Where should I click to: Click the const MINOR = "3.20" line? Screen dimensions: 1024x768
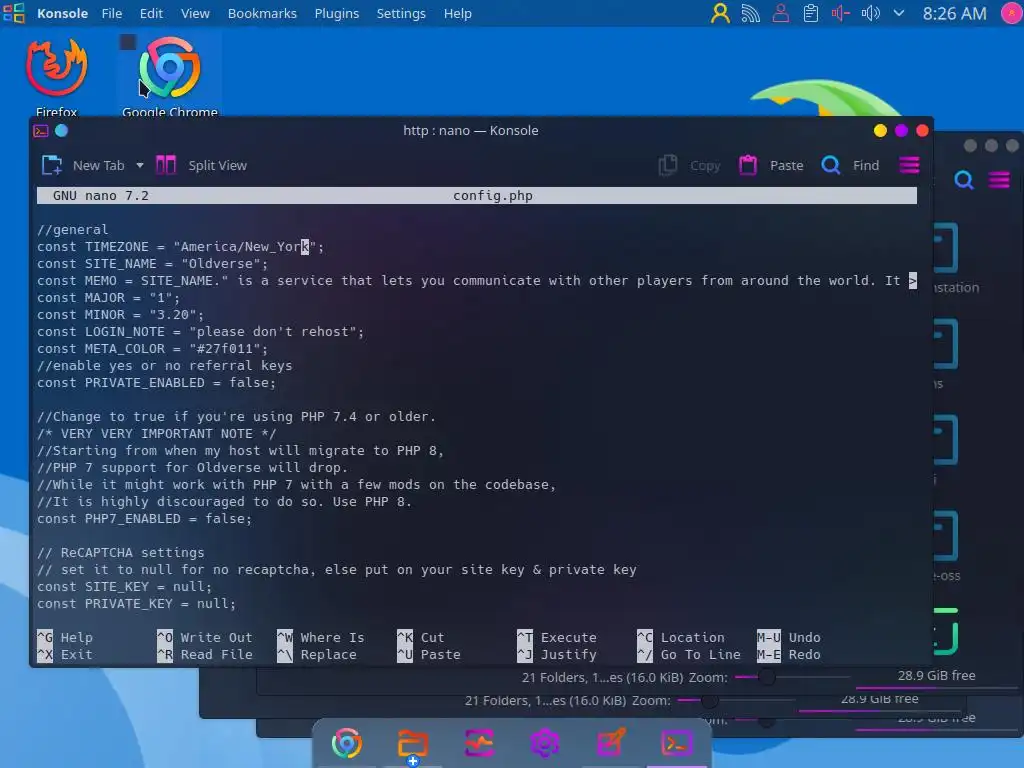click(121, 315)
